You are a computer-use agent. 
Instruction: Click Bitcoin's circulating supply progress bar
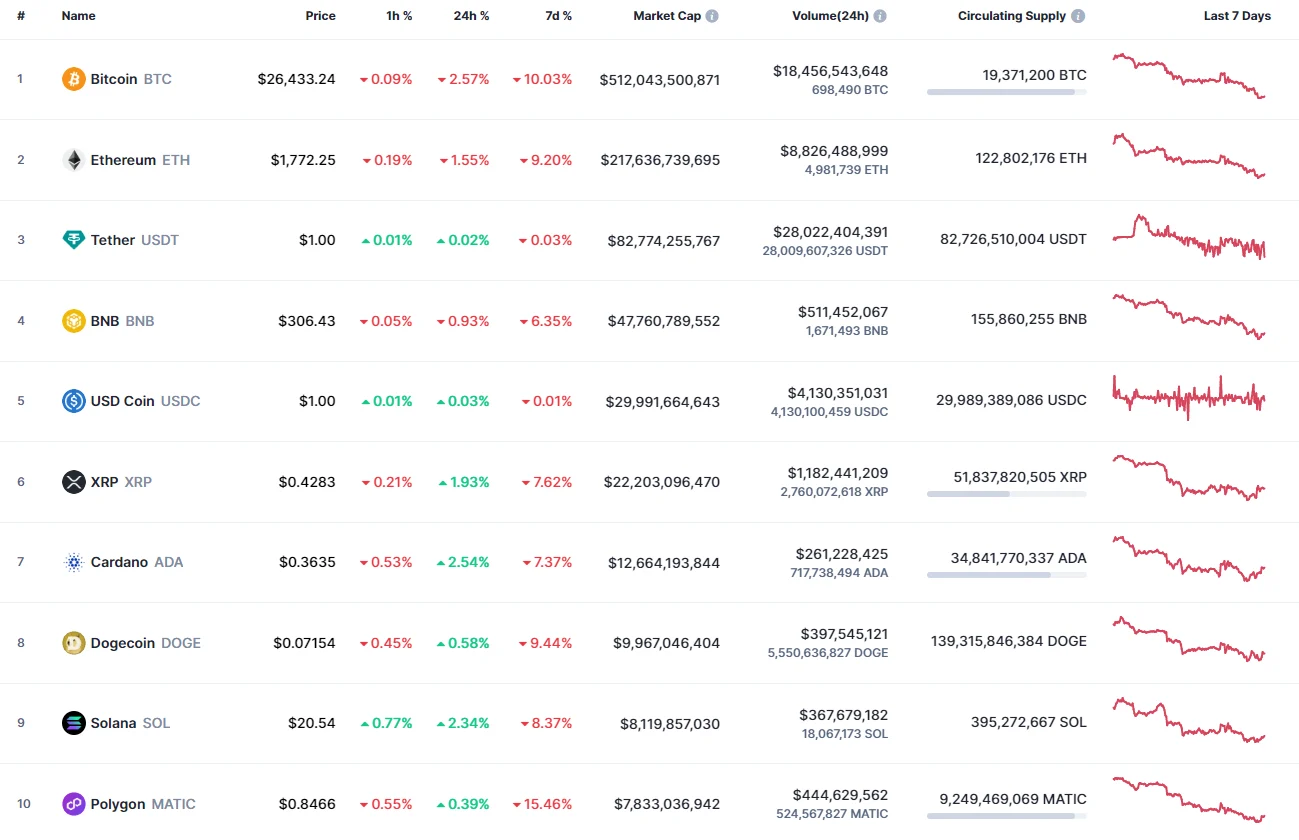tap(1007, 92)
